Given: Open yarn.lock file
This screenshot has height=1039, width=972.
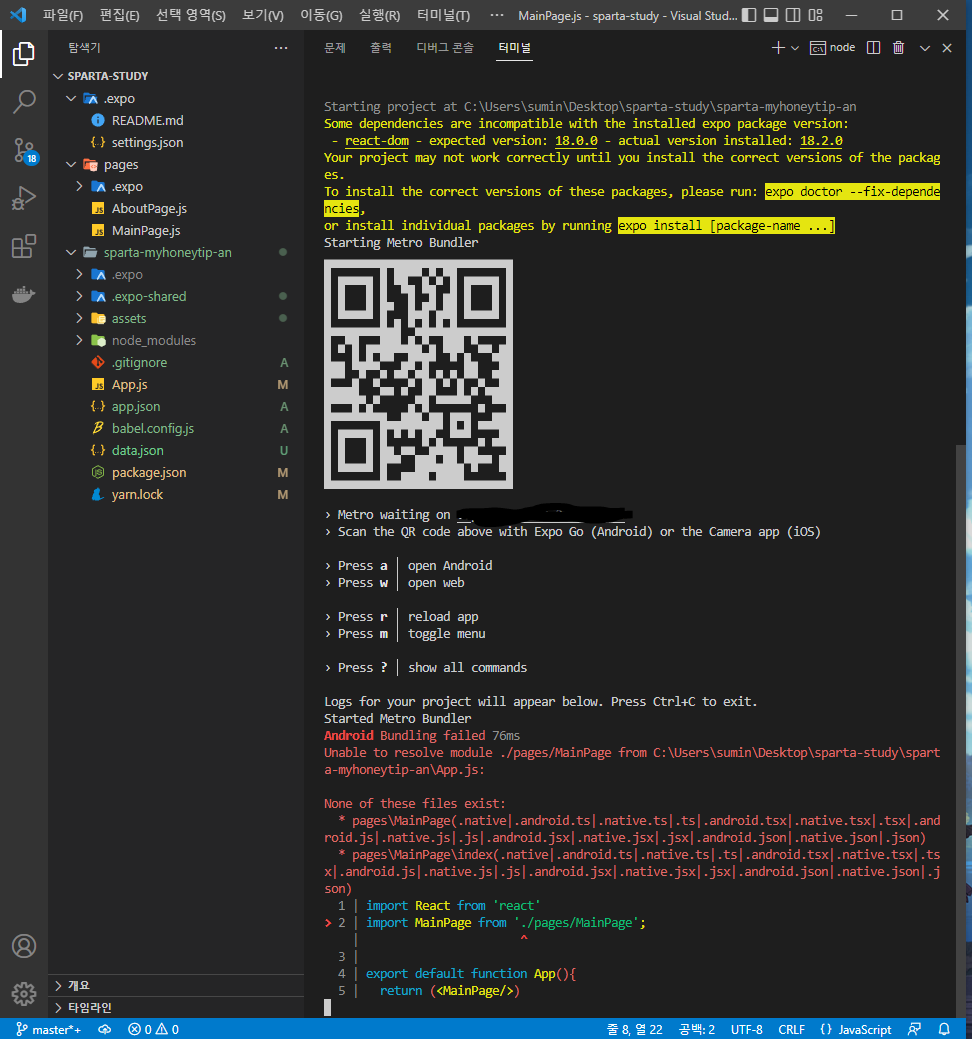Looking at the screenshot, I should click(x=176, y=494).
